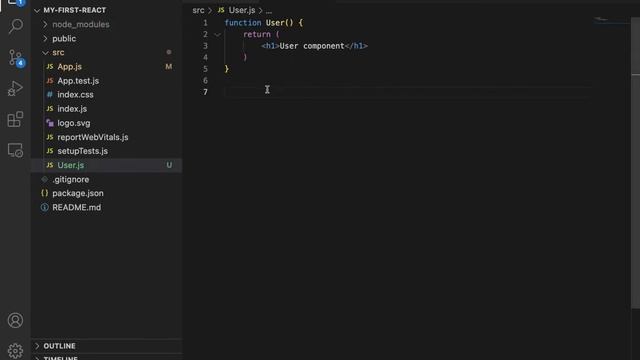This screenshot has height=360, width=640.
Task: Click the braces icon beside package.json
Action: coord(44,193)
